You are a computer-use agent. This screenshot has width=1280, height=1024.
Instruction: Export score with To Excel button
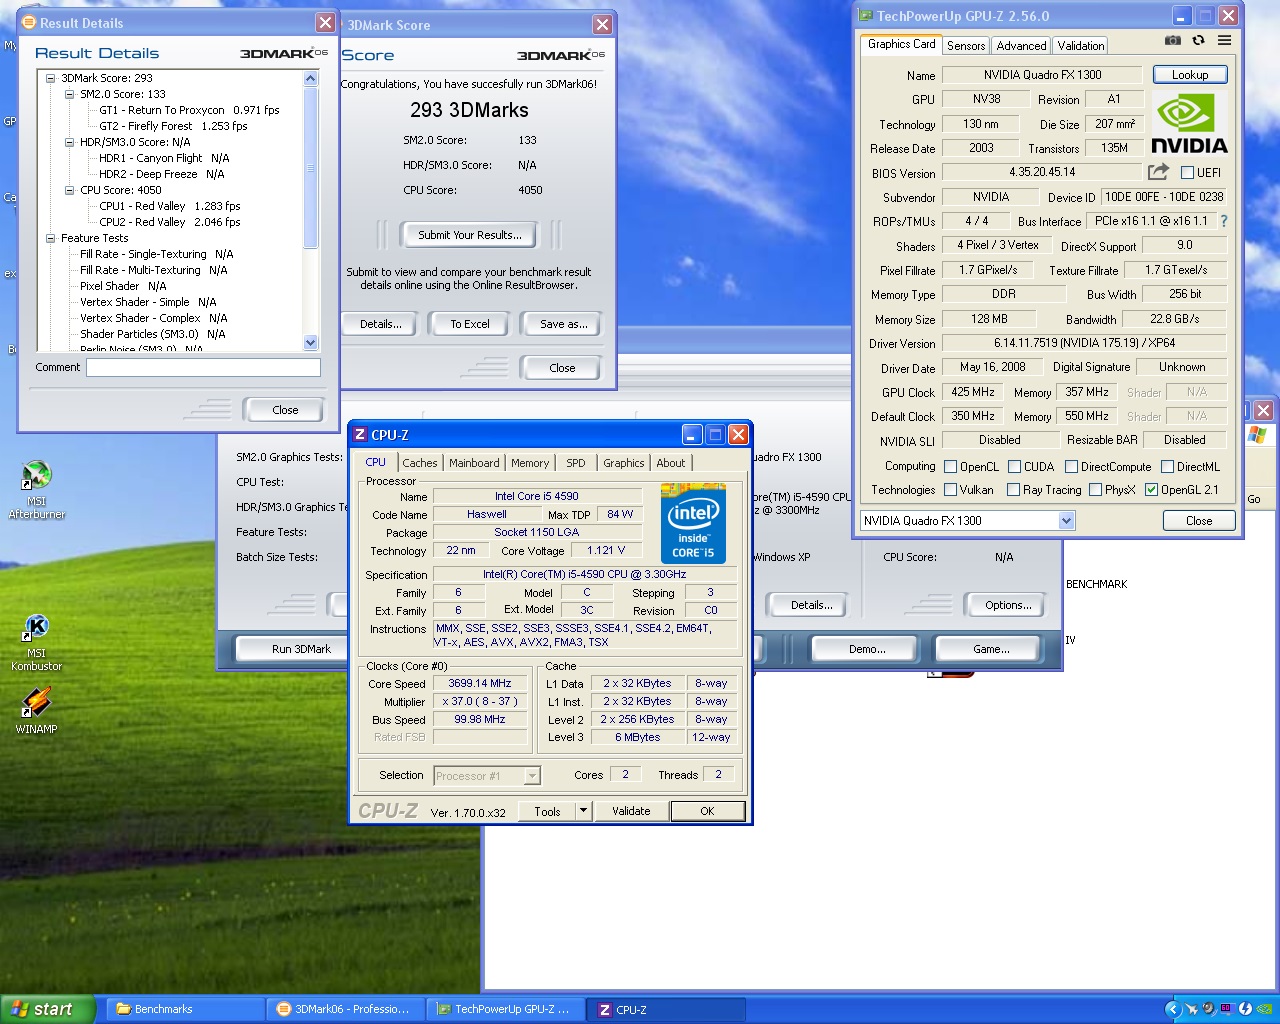[469, 324]
